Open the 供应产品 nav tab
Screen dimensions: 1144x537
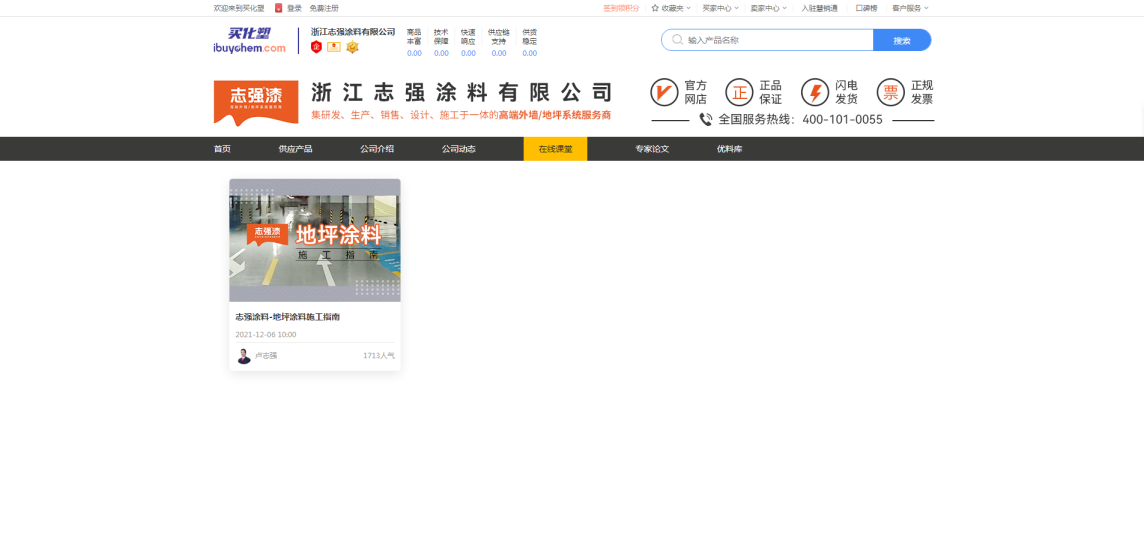(x=295, y=149)
